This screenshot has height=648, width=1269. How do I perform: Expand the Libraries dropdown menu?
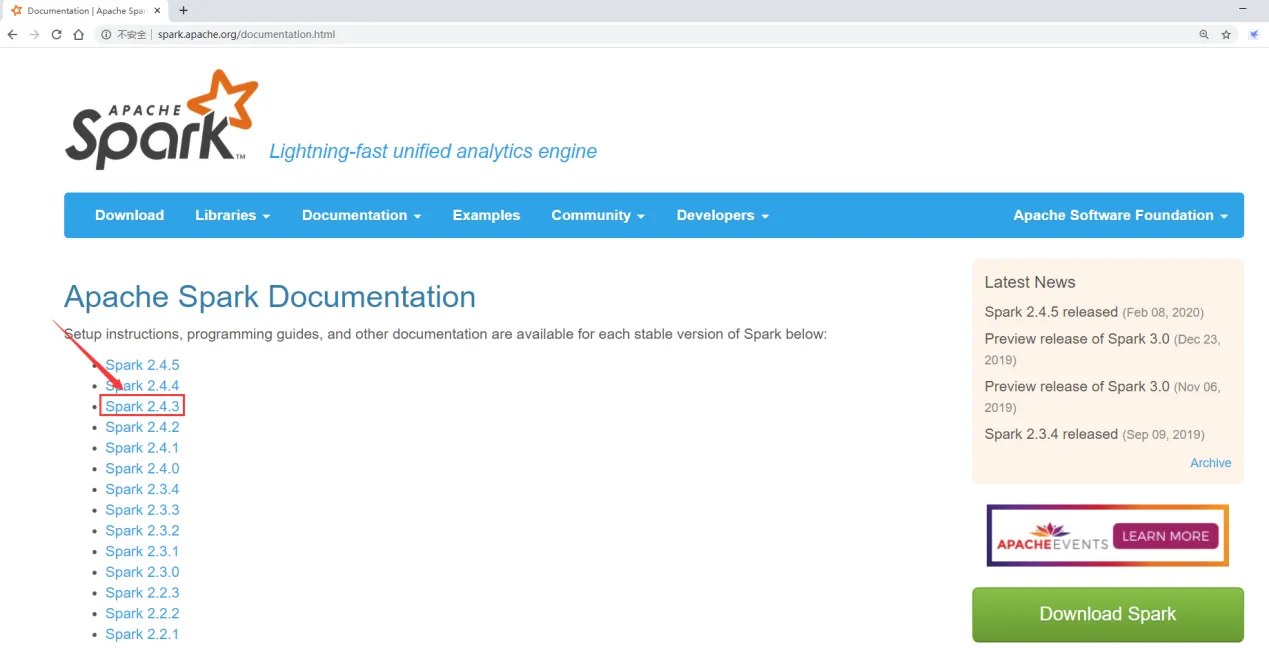tap(233, 215)
